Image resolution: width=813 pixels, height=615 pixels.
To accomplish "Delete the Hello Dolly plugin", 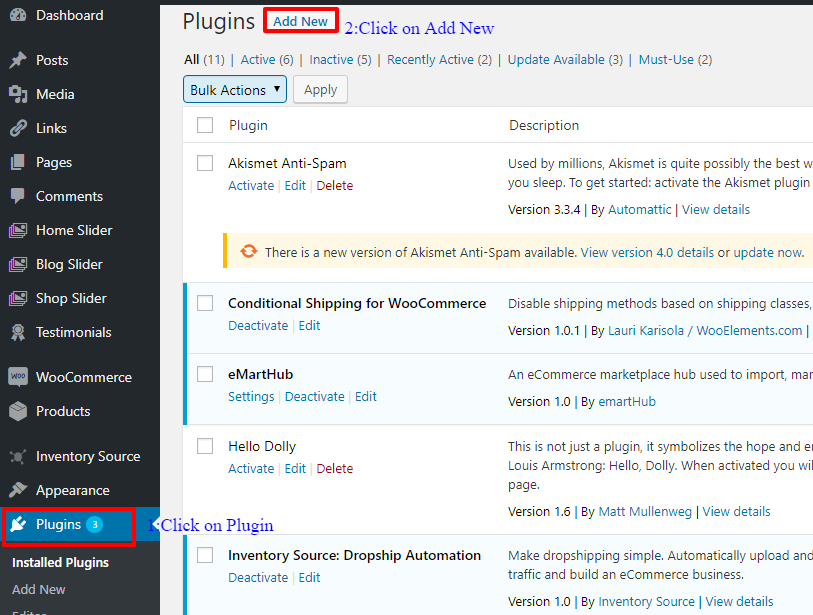I will tap(334, 469).
